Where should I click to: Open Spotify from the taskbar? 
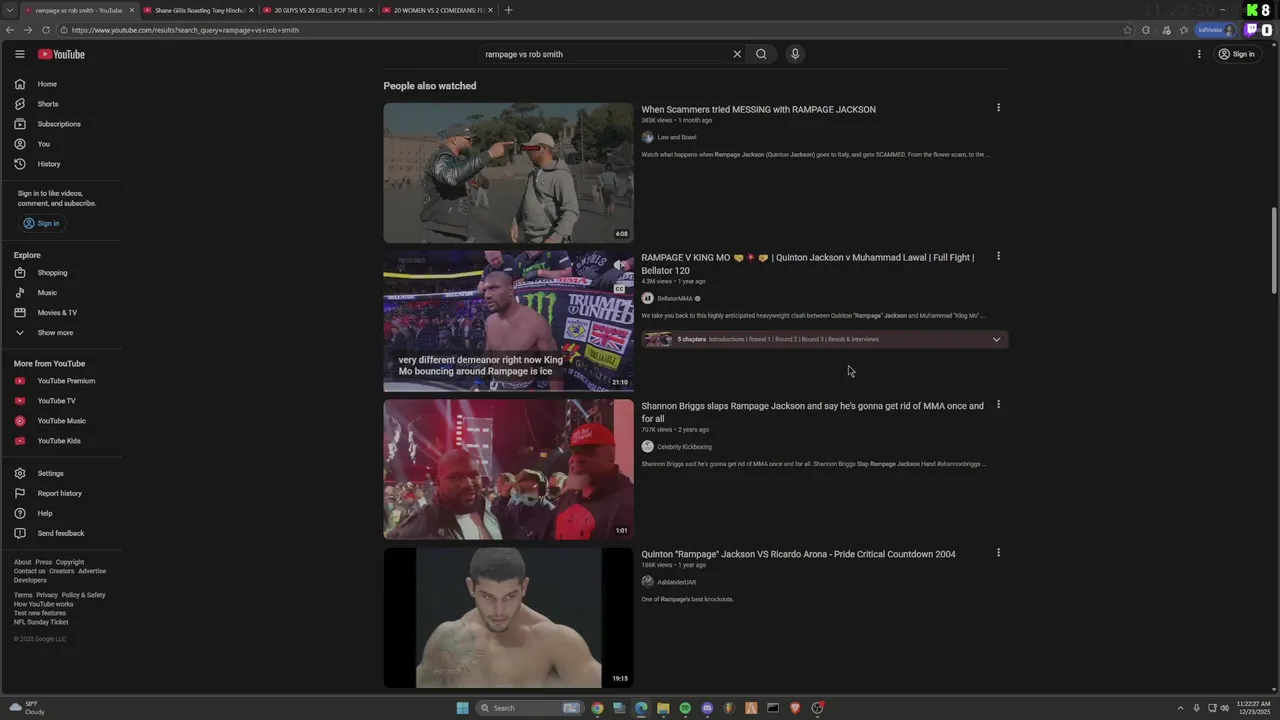[x=685, y=708]
